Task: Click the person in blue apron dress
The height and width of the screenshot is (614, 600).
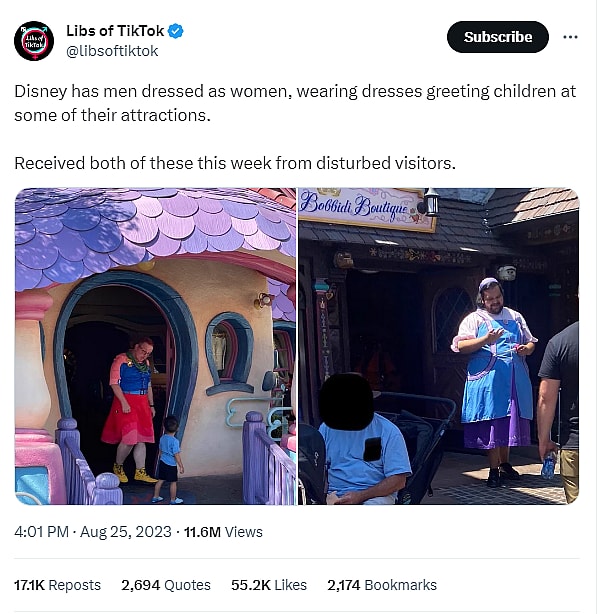Action: point(495,380)
